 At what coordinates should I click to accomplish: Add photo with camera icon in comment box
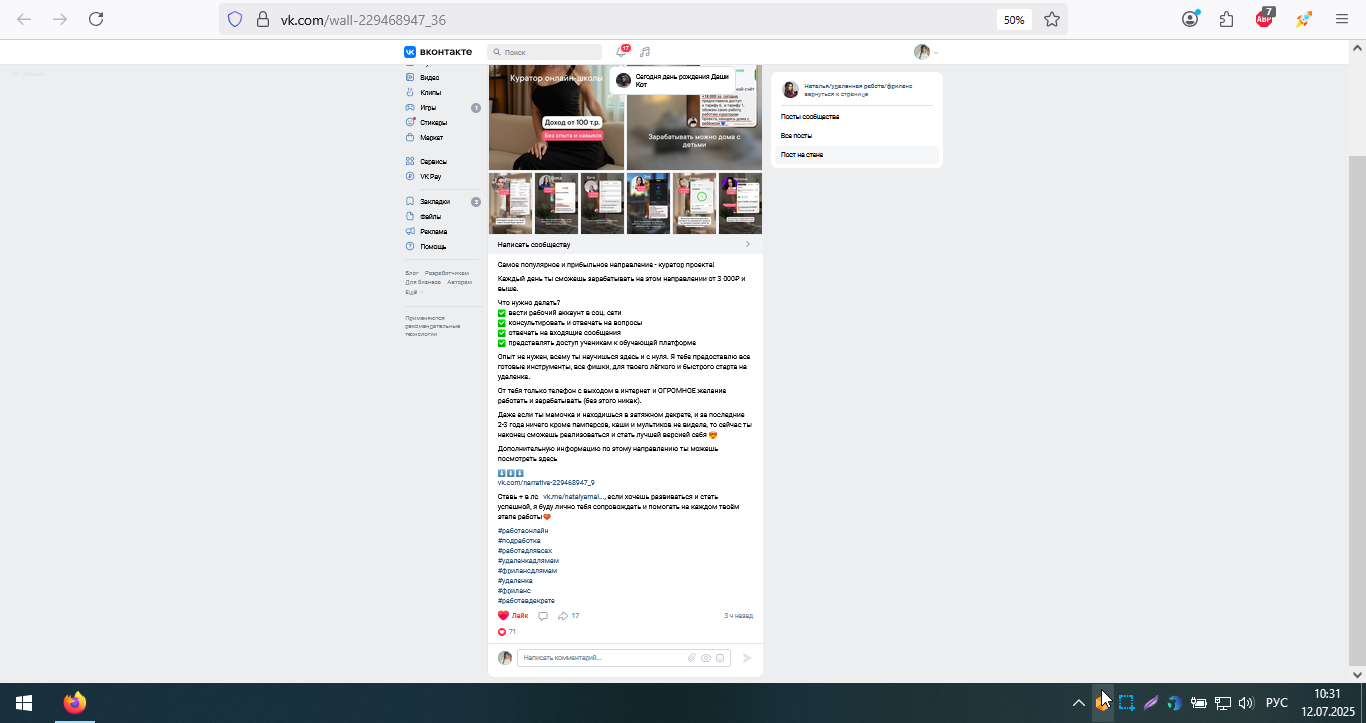click(705, 658)
